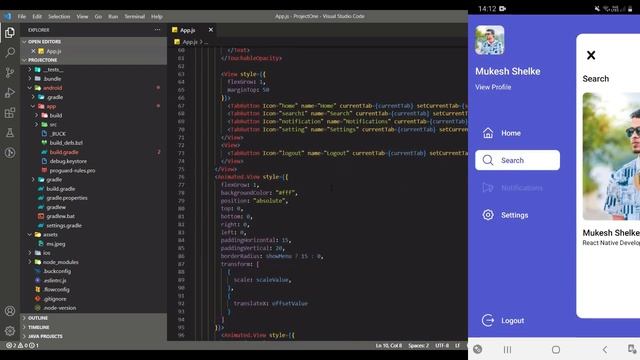The width and height of the screenshot is (640, 360).
Task: Click the Spaces: 2 status entry
Action: tap(418, 345)
